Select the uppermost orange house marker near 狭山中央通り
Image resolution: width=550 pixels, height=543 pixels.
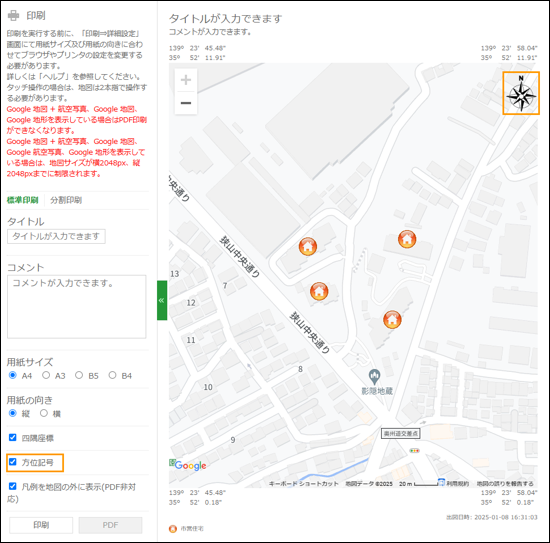308,246
